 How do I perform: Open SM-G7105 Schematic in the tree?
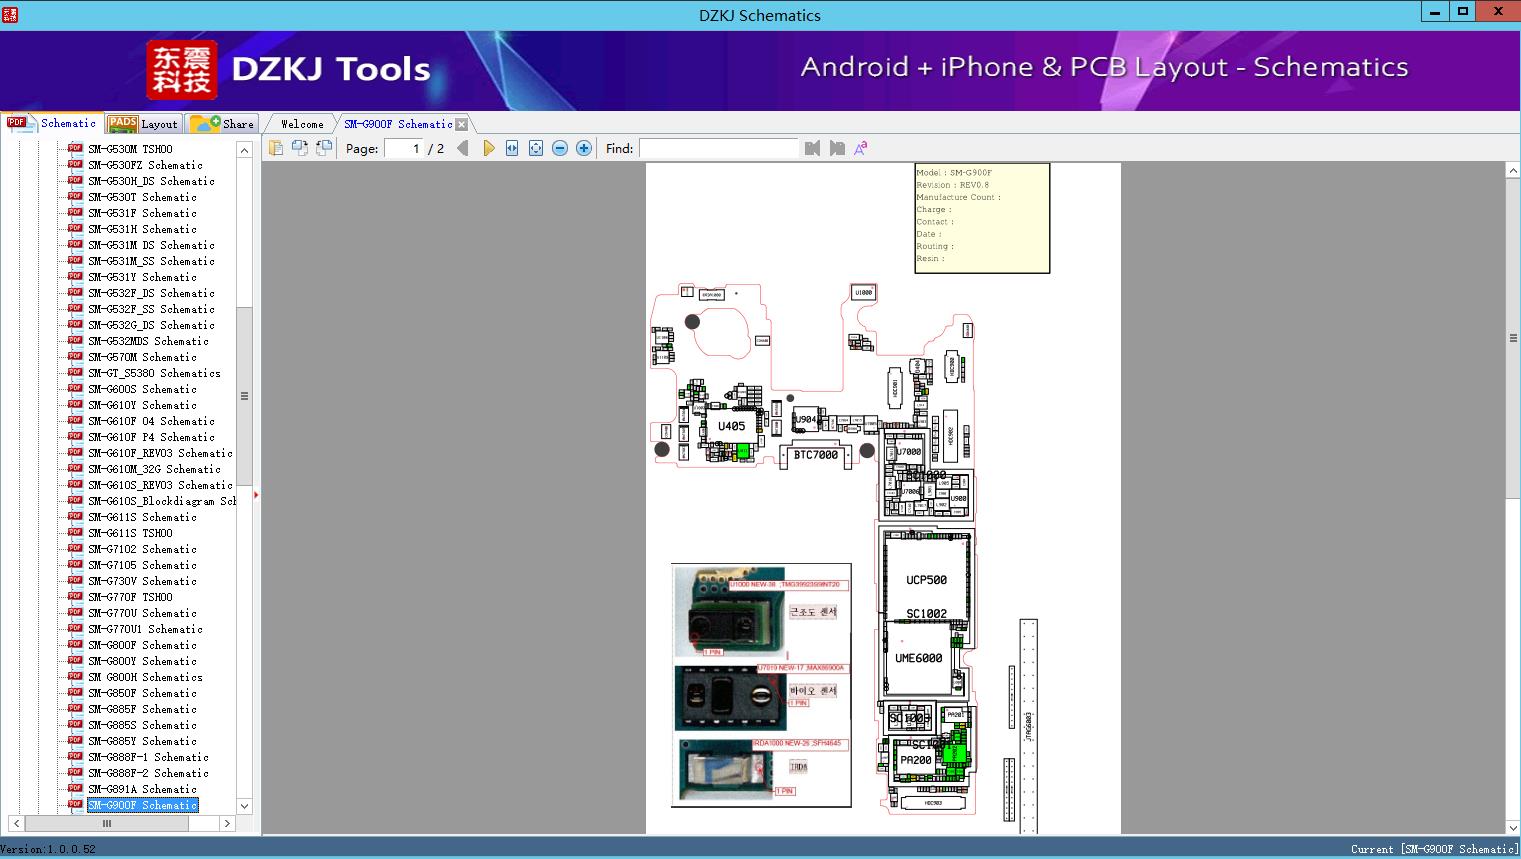[142, 565]
